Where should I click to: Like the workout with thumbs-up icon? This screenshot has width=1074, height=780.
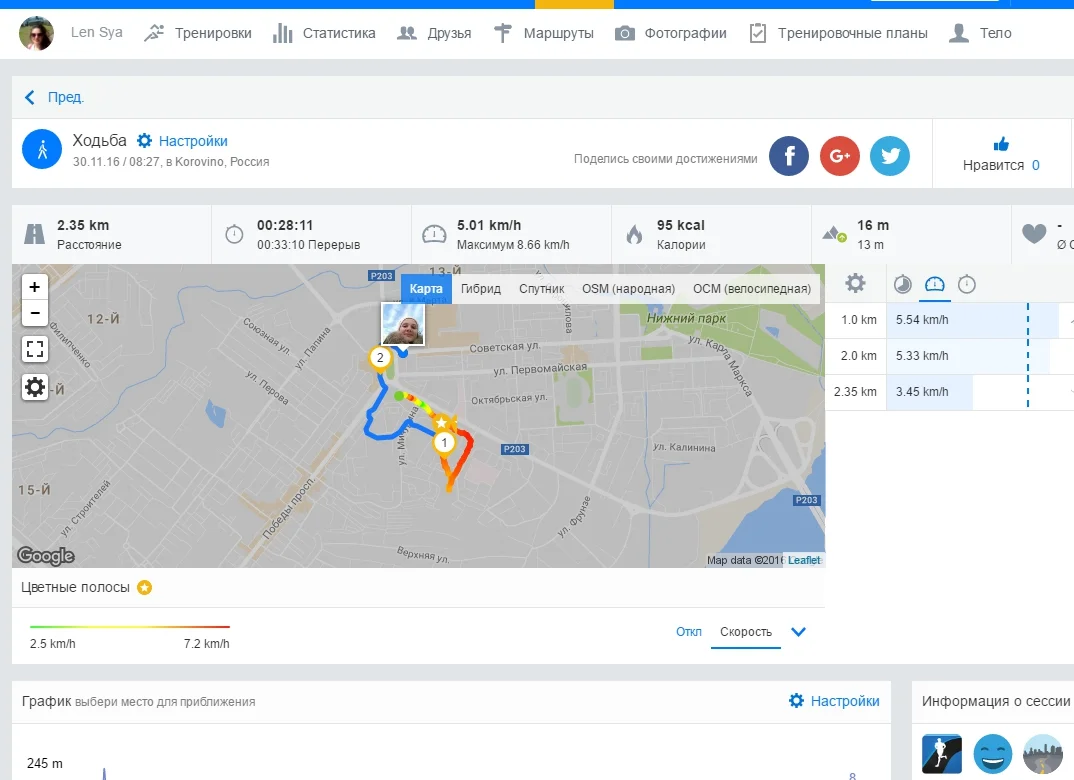[x=1001, y=144]
